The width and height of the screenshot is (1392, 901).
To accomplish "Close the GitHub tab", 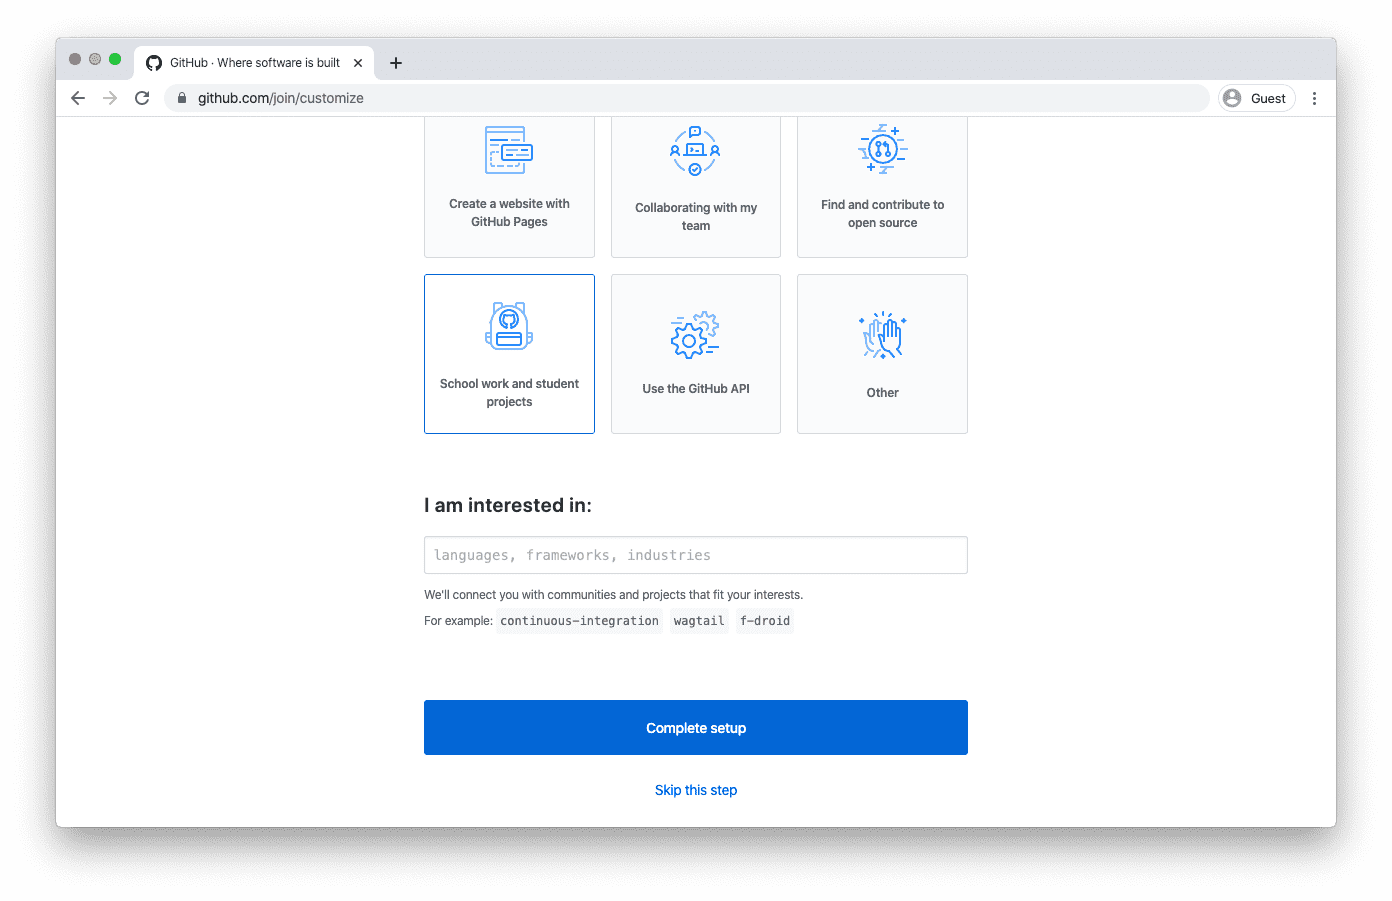I will (x=358, y=63).
